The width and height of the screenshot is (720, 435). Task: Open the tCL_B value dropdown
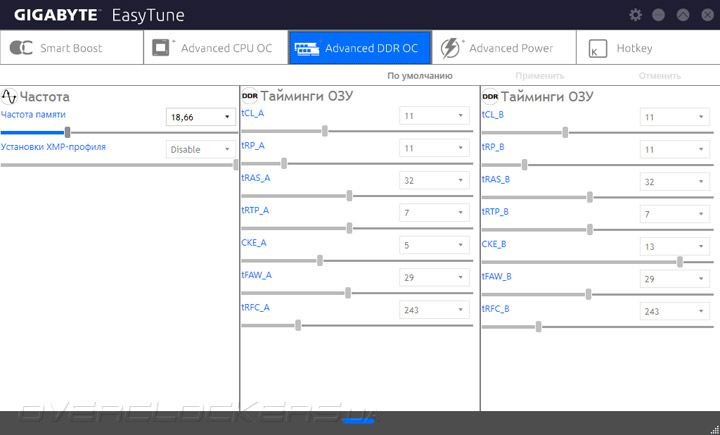click(675, 117)
